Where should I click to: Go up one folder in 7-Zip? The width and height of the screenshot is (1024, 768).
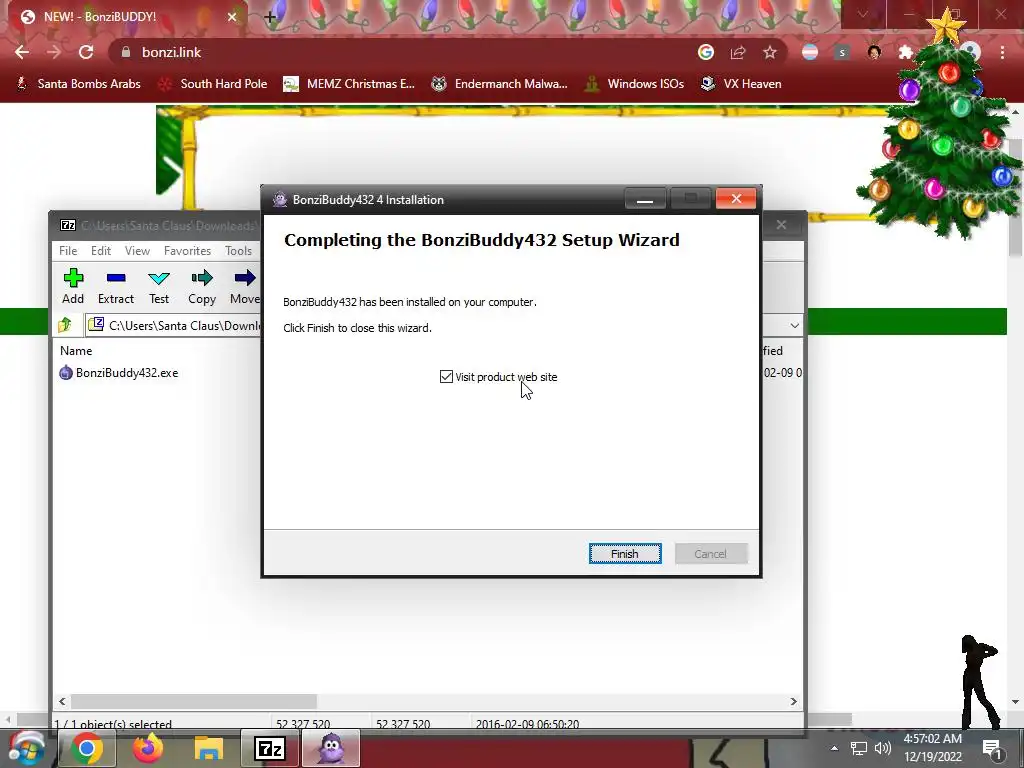coord(65,325)
